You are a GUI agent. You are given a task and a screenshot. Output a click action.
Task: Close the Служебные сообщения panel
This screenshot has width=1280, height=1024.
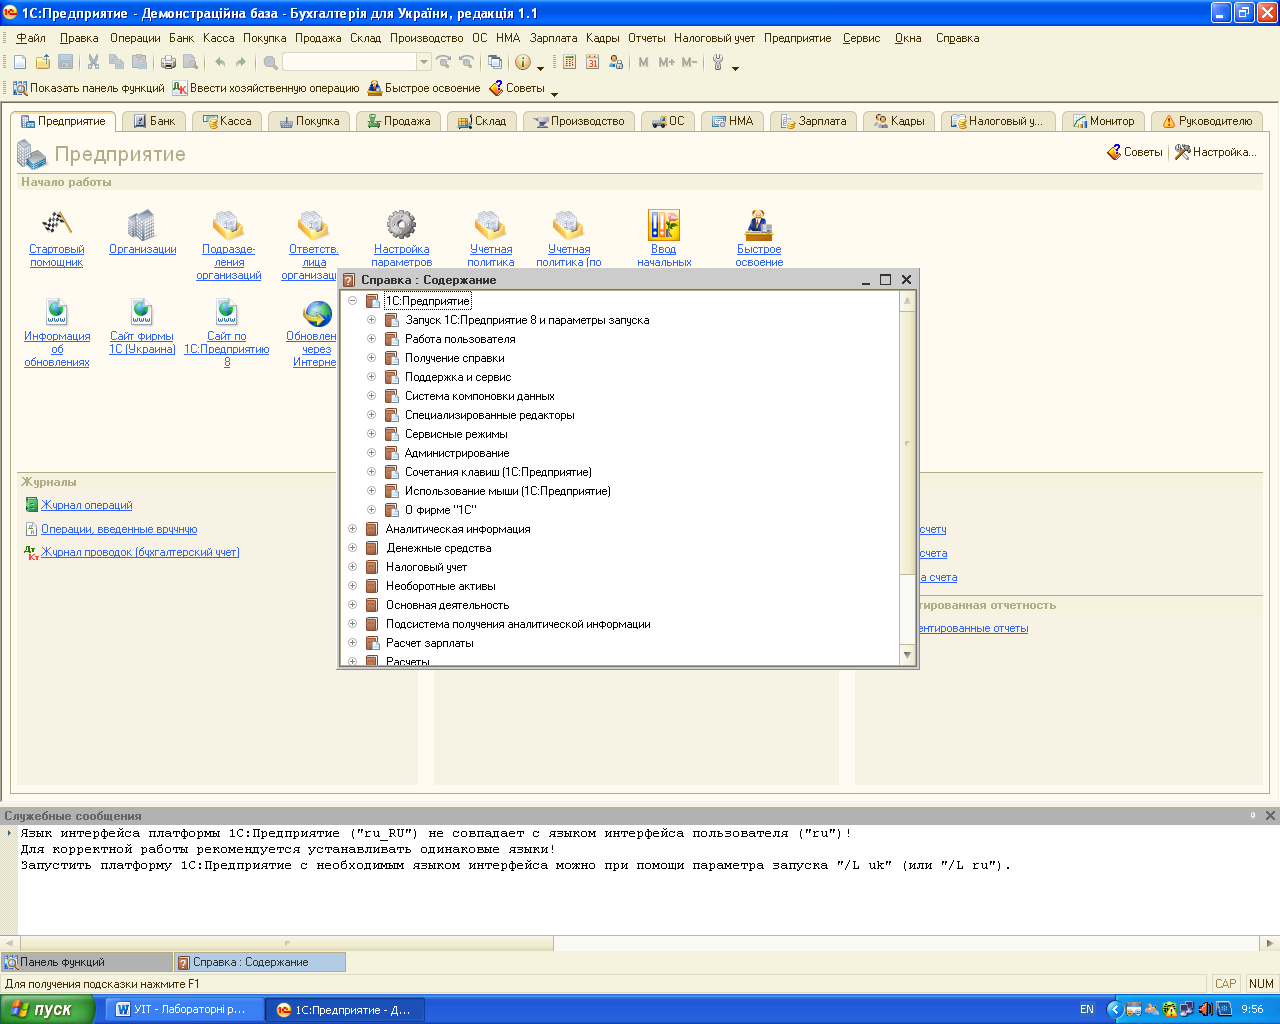1270,815
